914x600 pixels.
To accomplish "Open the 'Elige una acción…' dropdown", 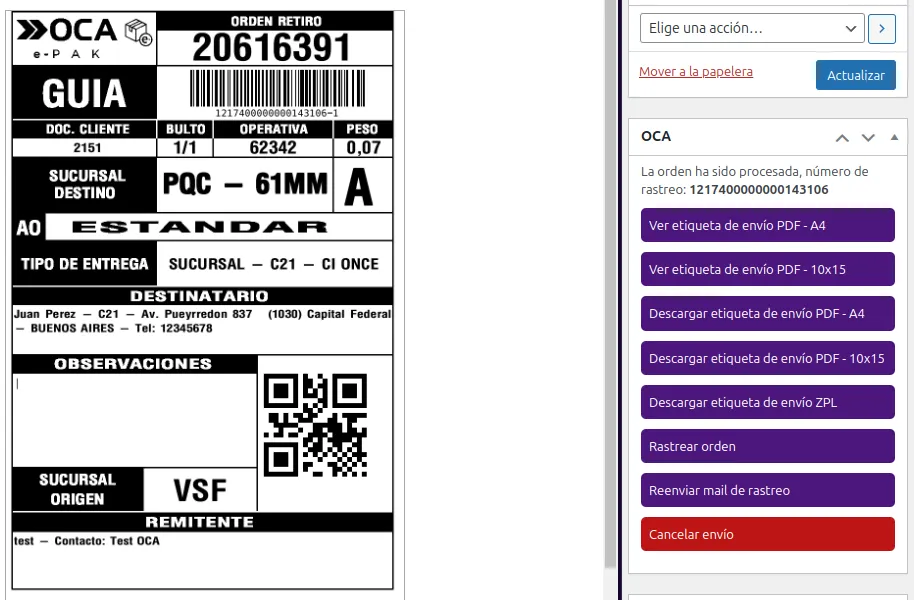I will pyautogui.click(x=752, y=28).
